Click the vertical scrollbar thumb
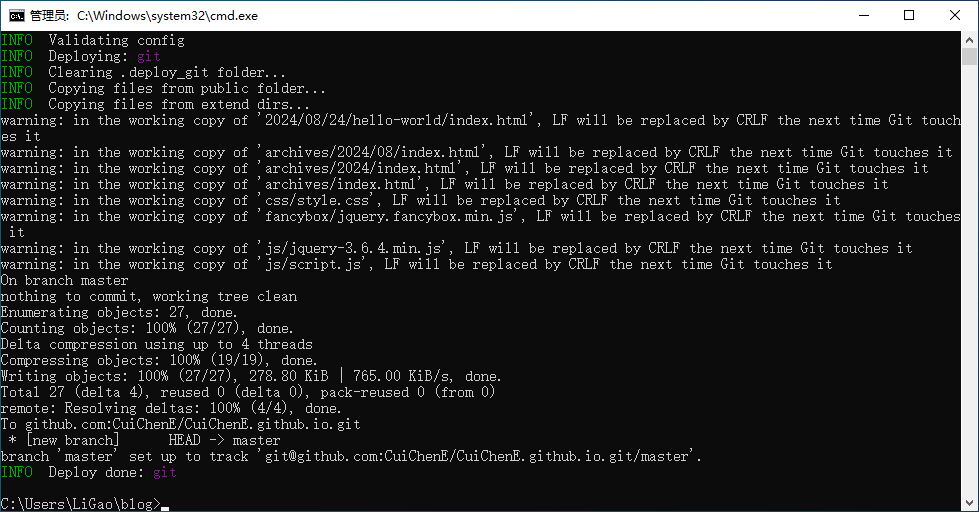Screen dimensions: 979x512 (969, 57)
